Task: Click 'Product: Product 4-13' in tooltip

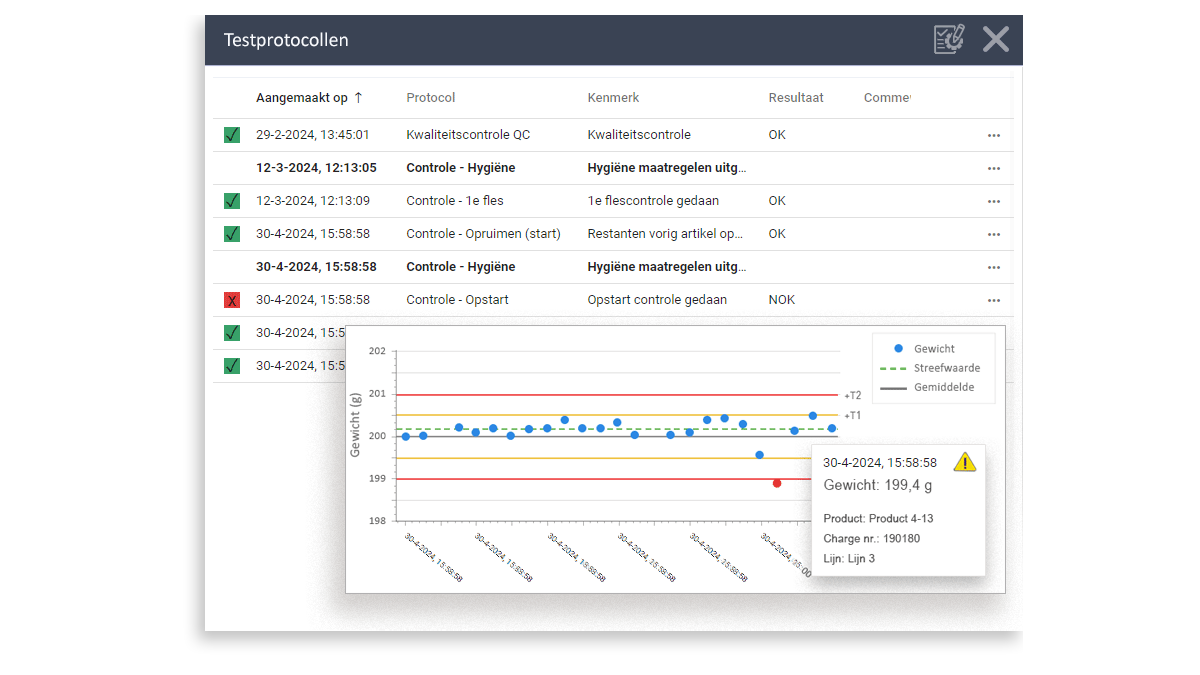Action: (879, 518)
